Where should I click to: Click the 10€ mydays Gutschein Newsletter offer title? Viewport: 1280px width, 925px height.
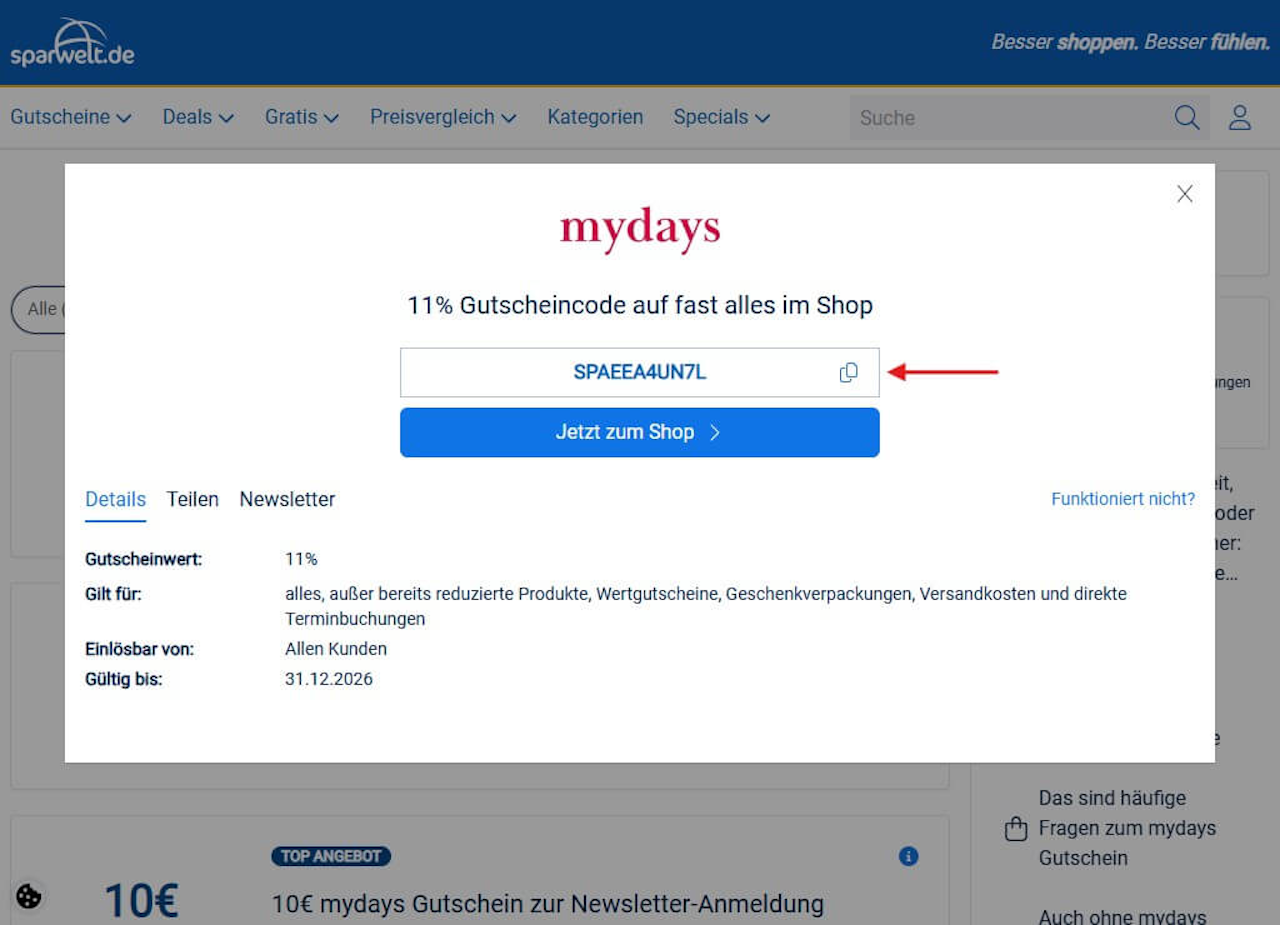(548, 904)
